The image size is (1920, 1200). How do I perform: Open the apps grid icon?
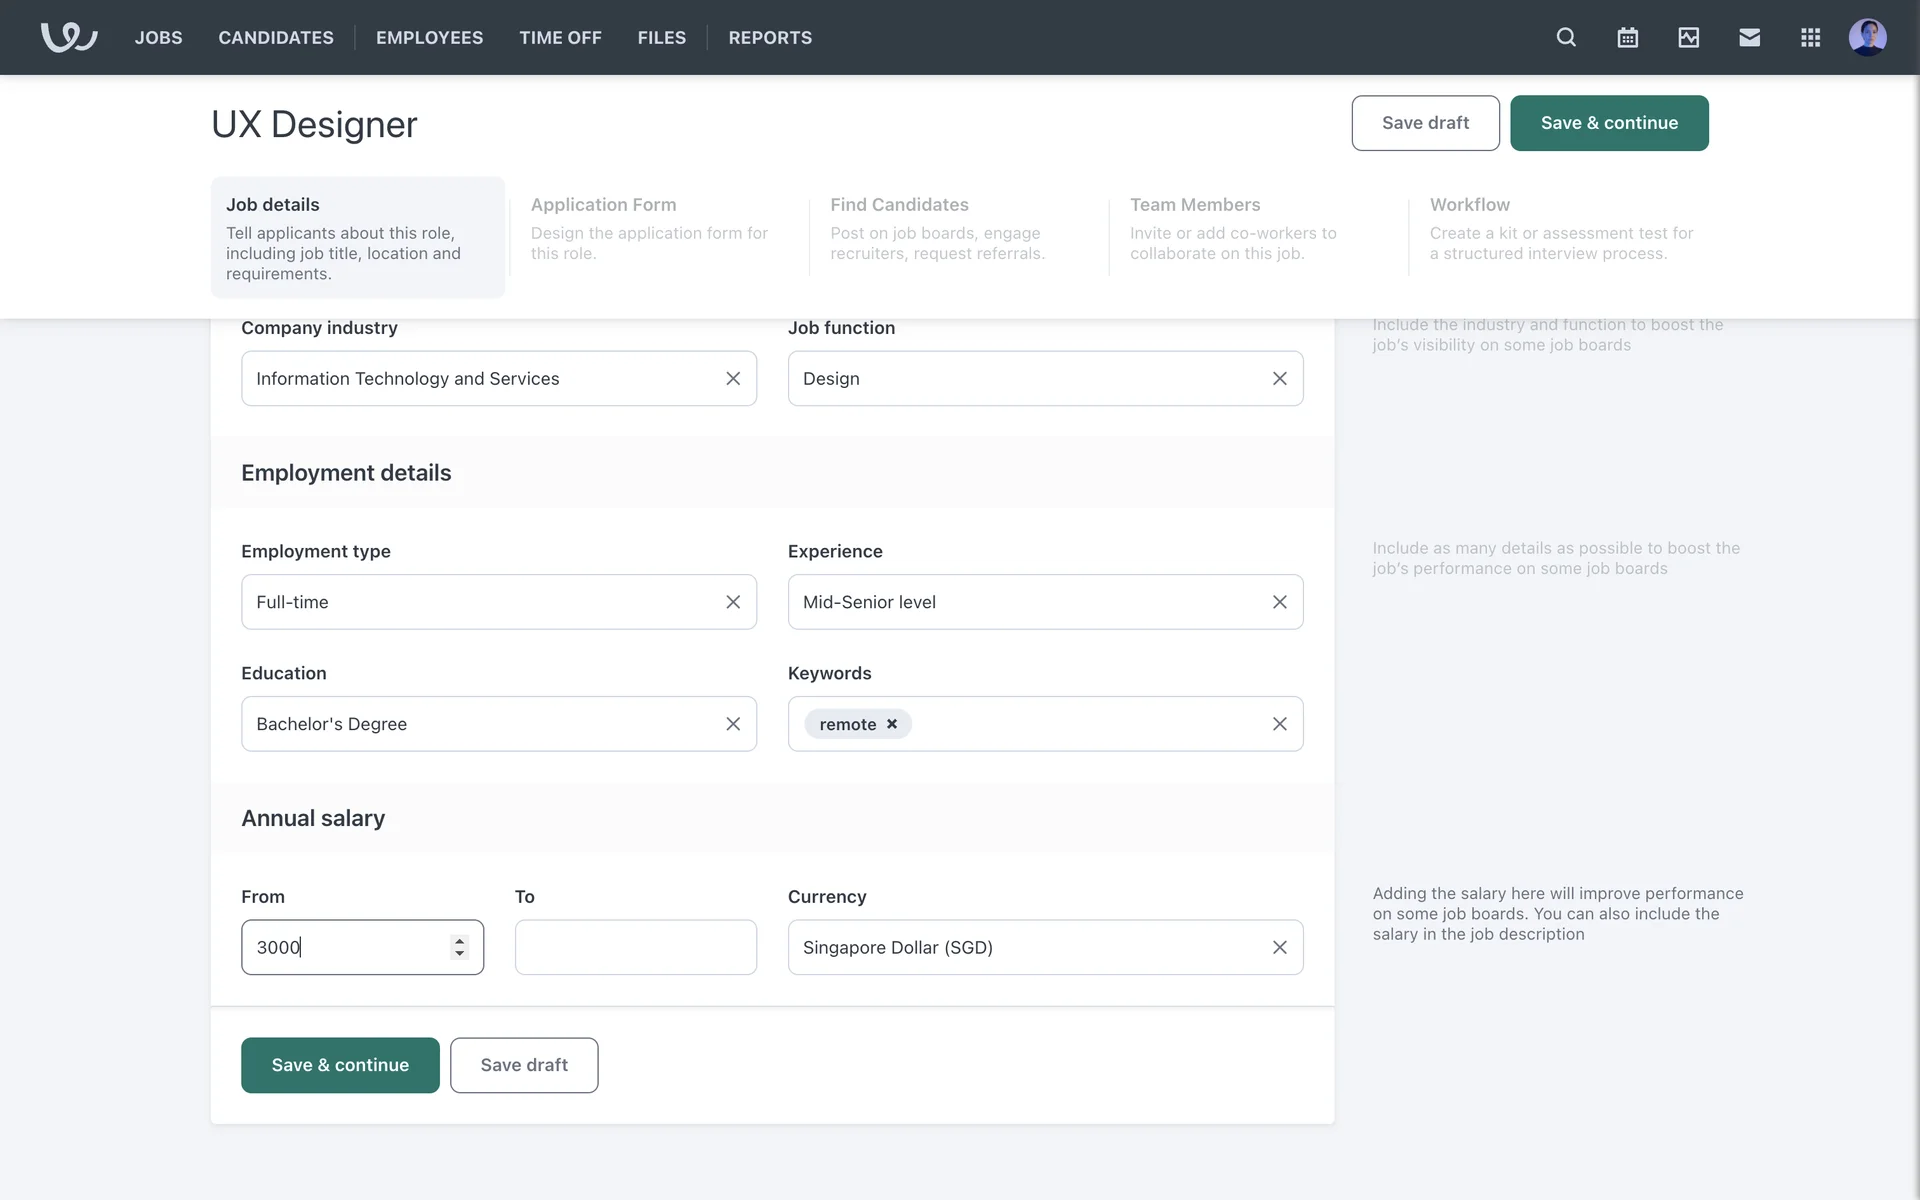tap(1810, 37)
